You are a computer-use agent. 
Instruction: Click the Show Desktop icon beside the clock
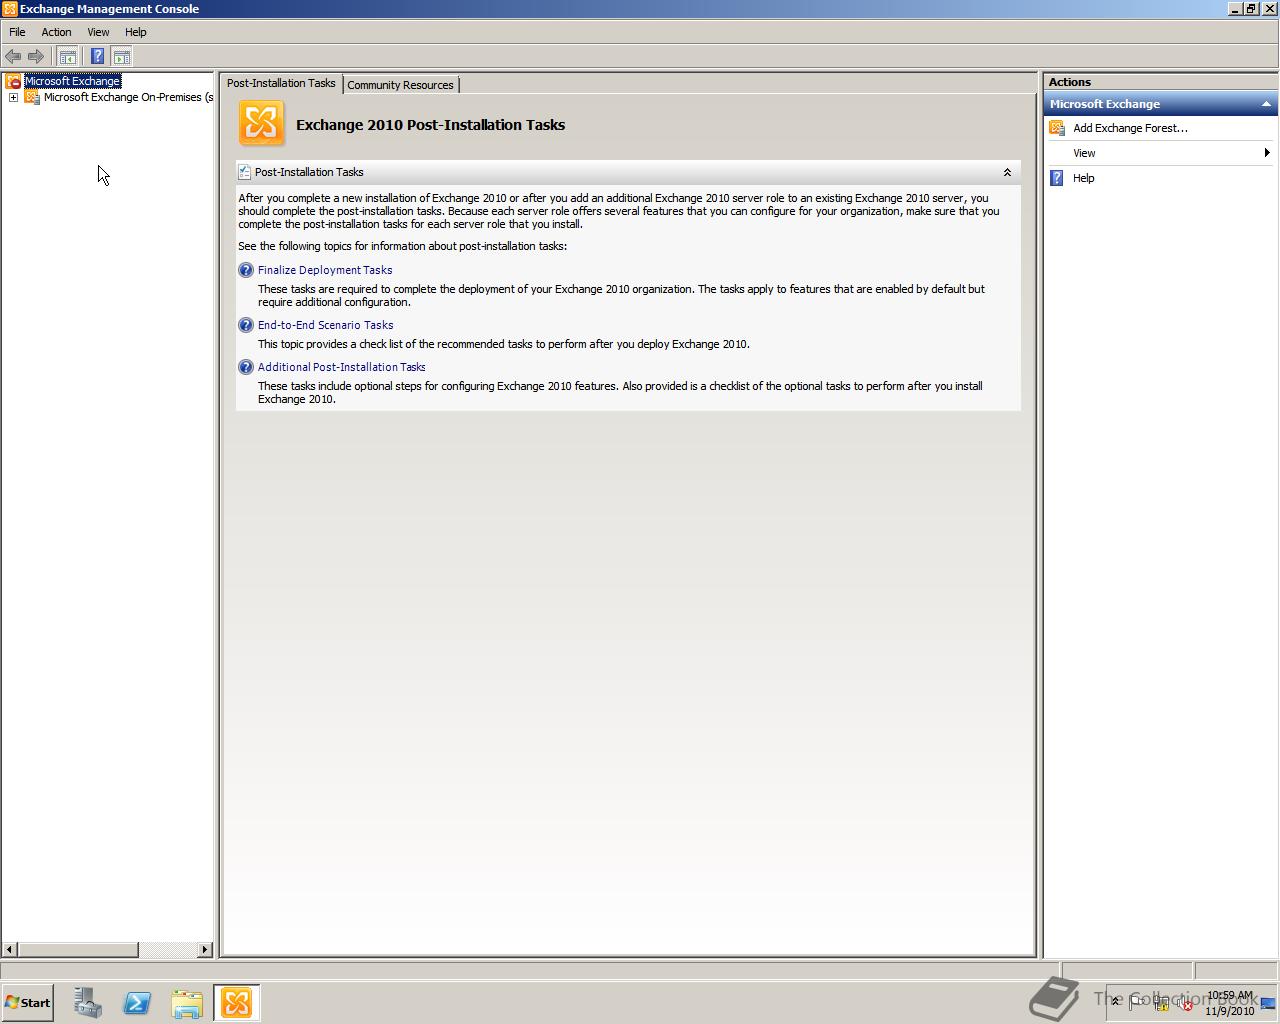click(x=1268, y=1003)
